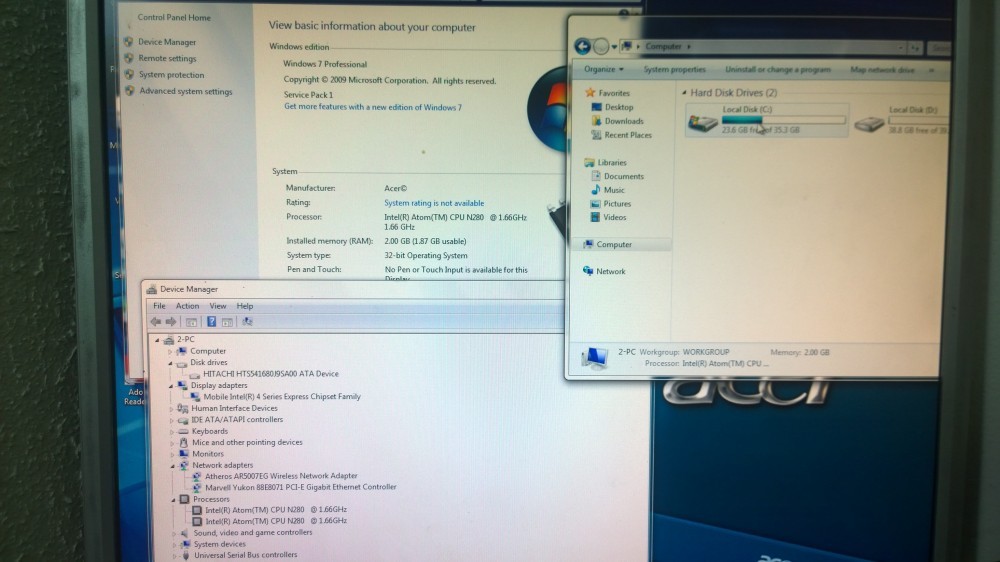
Task: Collapse the Processors node
Action: pos(173,499)
